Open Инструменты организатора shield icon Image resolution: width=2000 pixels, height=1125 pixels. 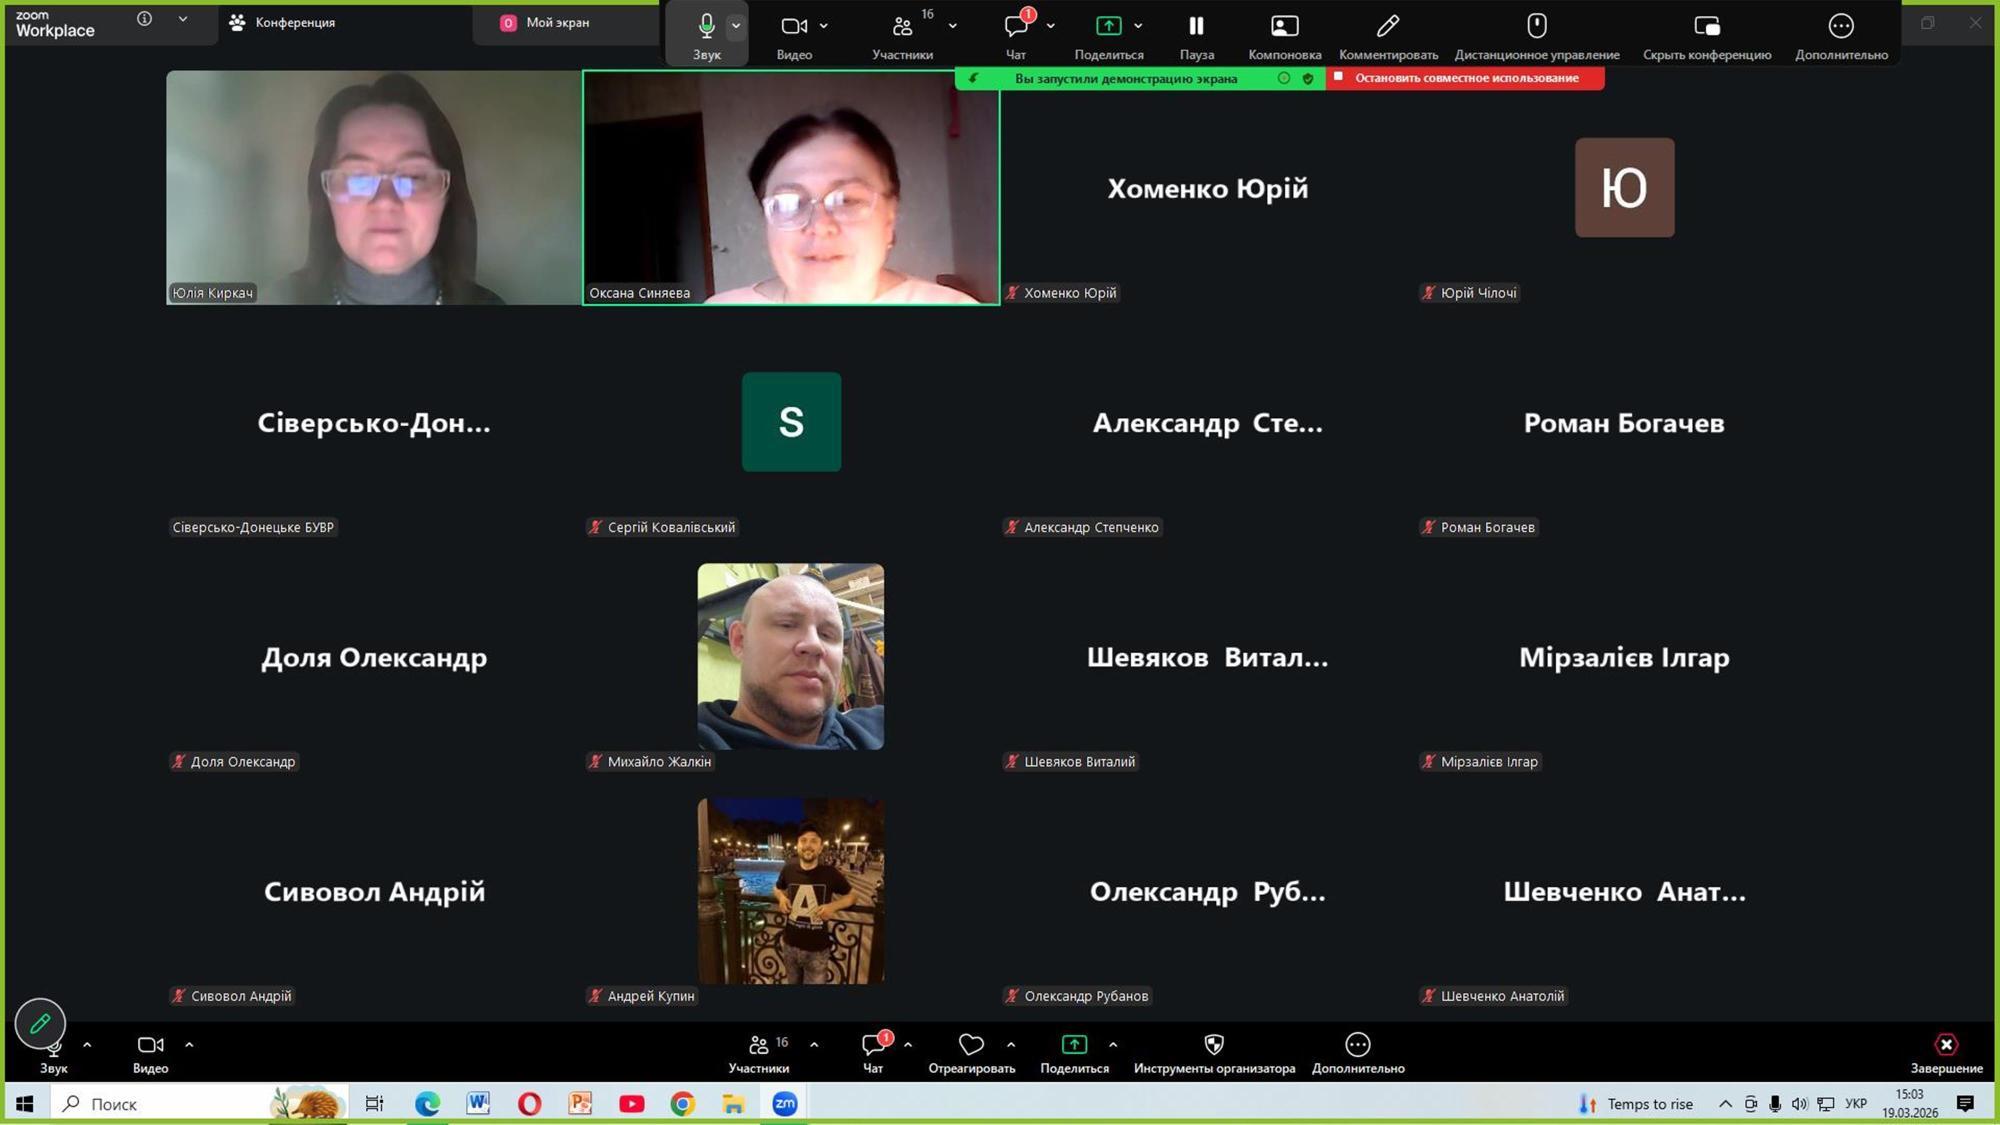click(x=1213, y=1045)
